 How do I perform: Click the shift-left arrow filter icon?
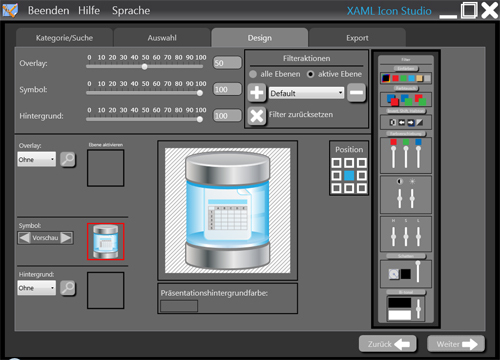click(x=402, y=123)
